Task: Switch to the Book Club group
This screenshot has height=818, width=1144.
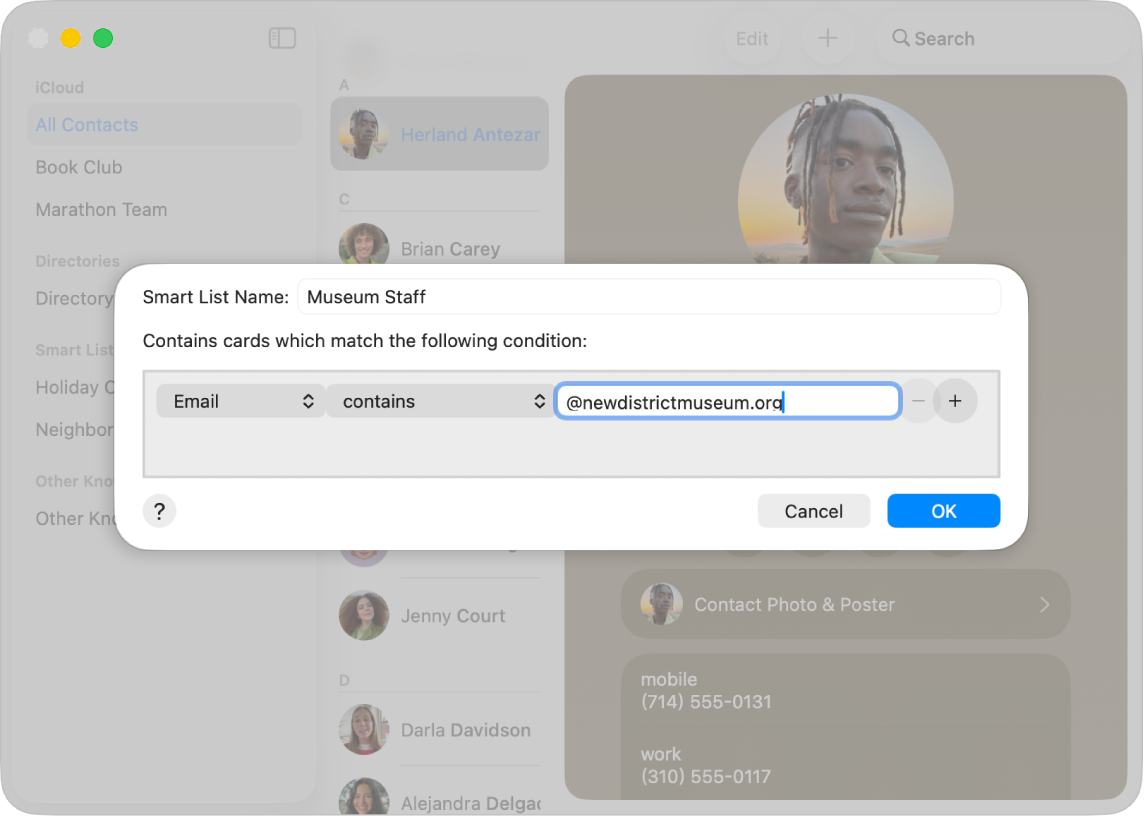Action: [78, 167]
